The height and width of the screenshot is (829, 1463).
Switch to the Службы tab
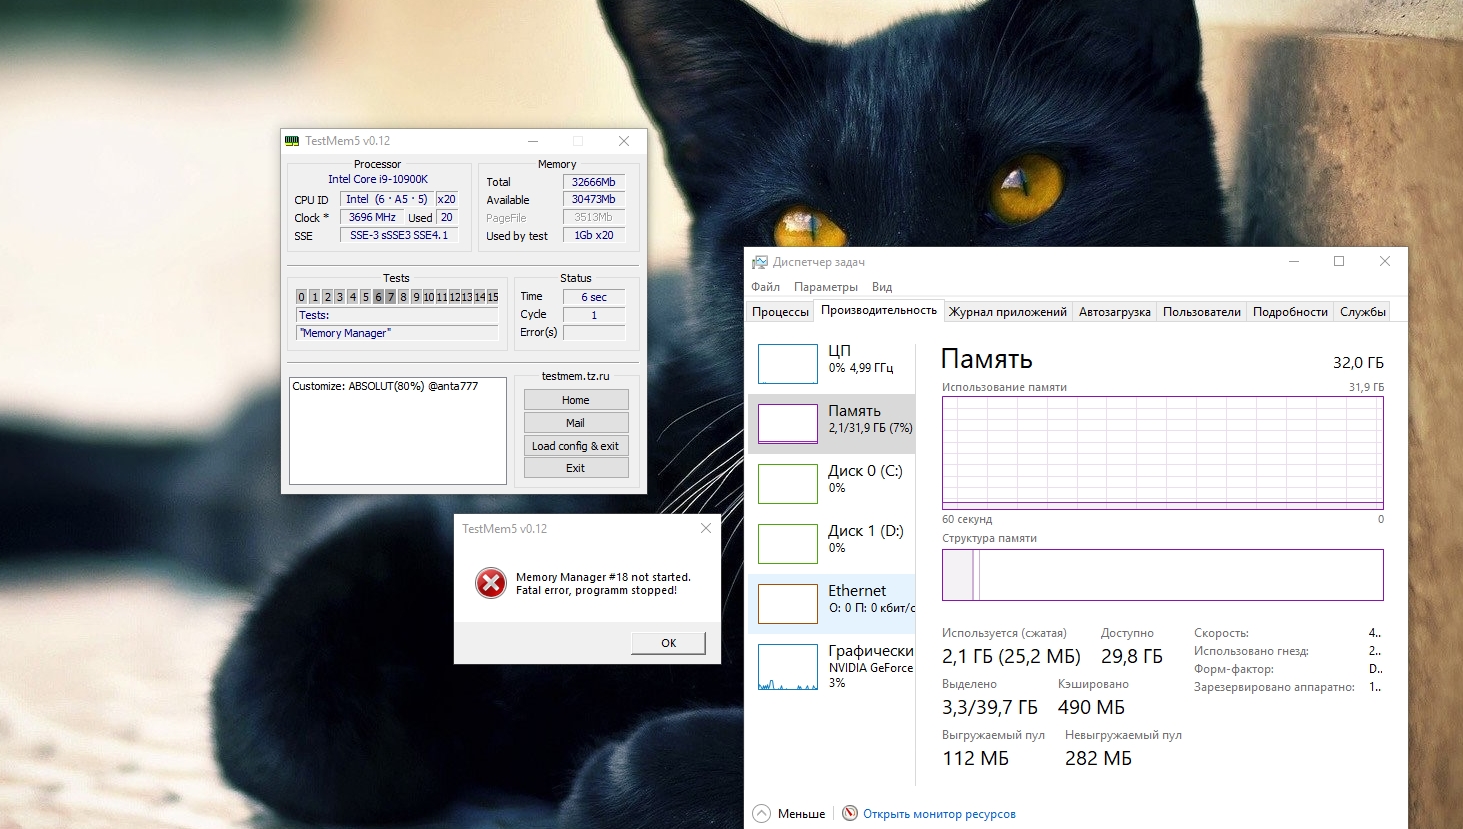1363,312
